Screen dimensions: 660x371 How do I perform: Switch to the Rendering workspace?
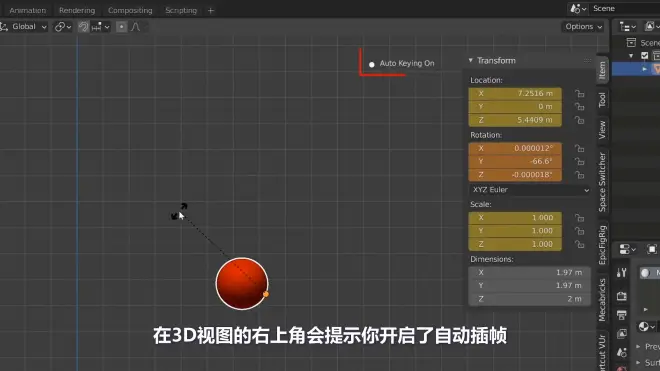(77, 11)
